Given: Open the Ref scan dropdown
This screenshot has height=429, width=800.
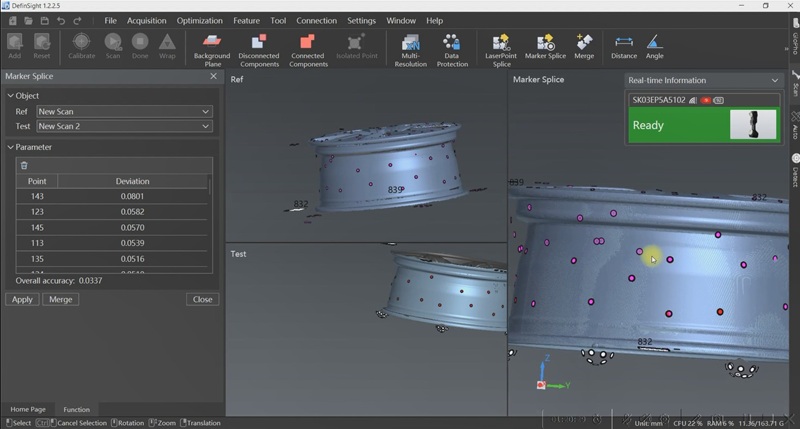Looking at the screenshot, I should tap(124, 112).
